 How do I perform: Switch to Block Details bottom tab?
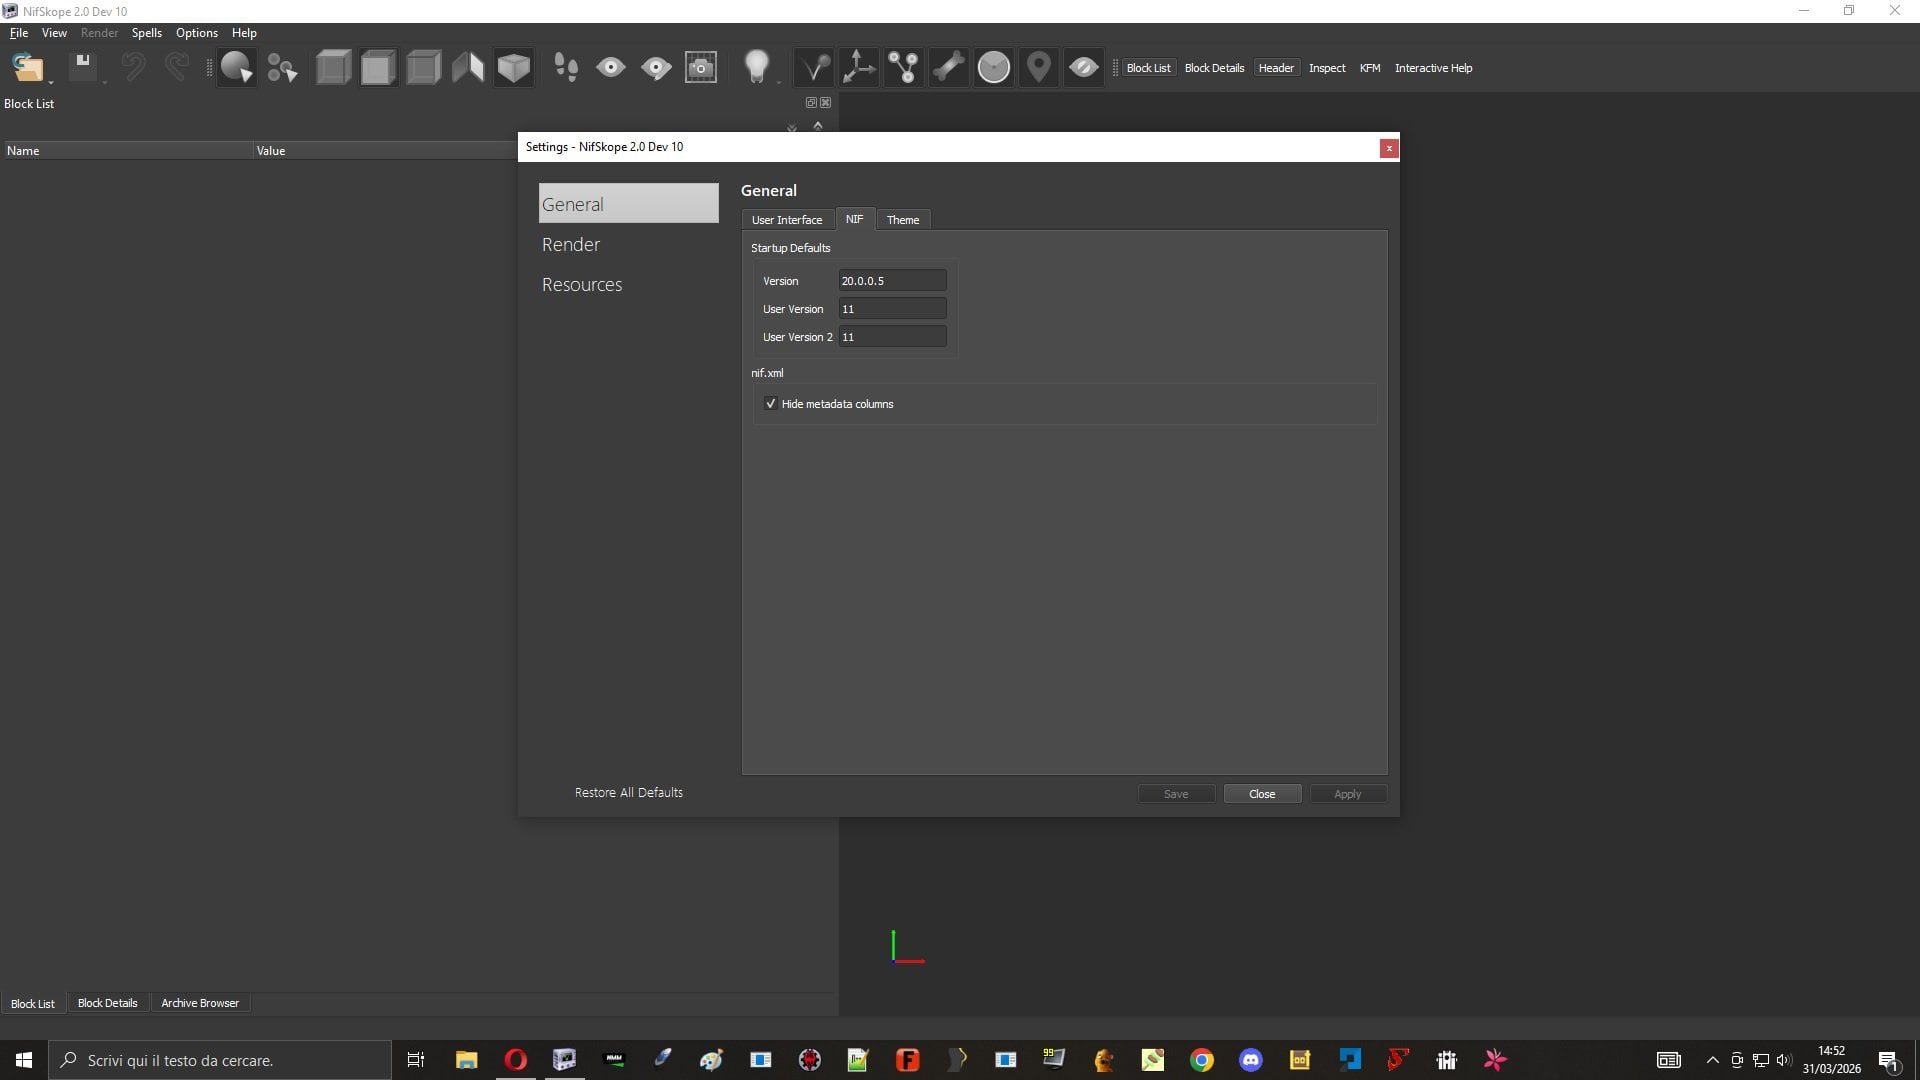[107, 1003]
